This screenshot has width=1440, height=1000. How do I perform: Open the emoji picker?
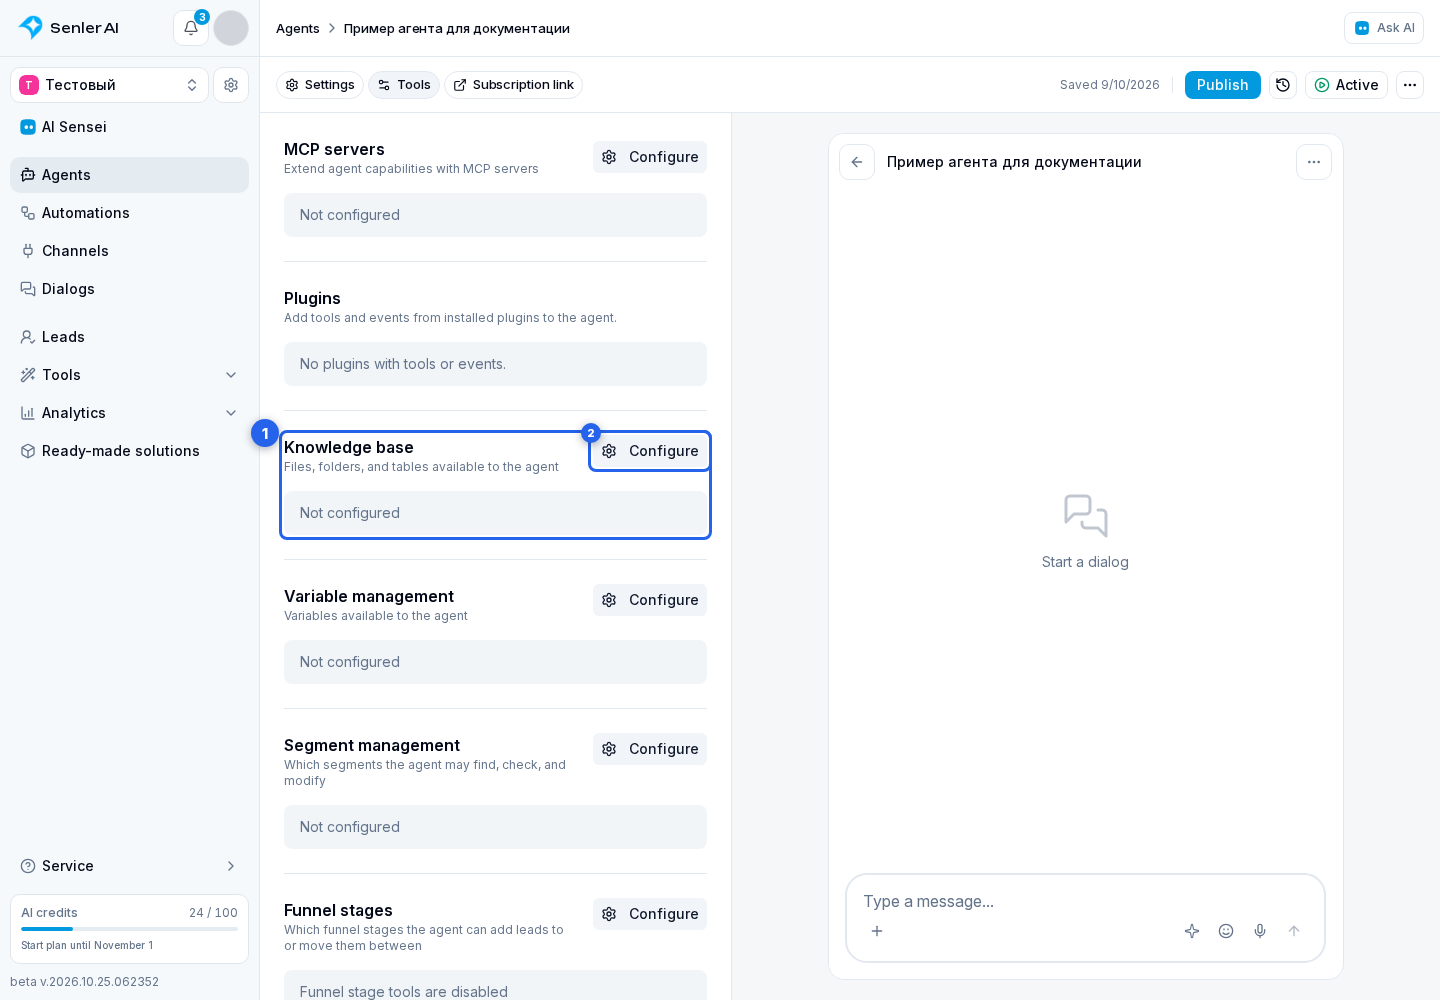coord(1226,931)
